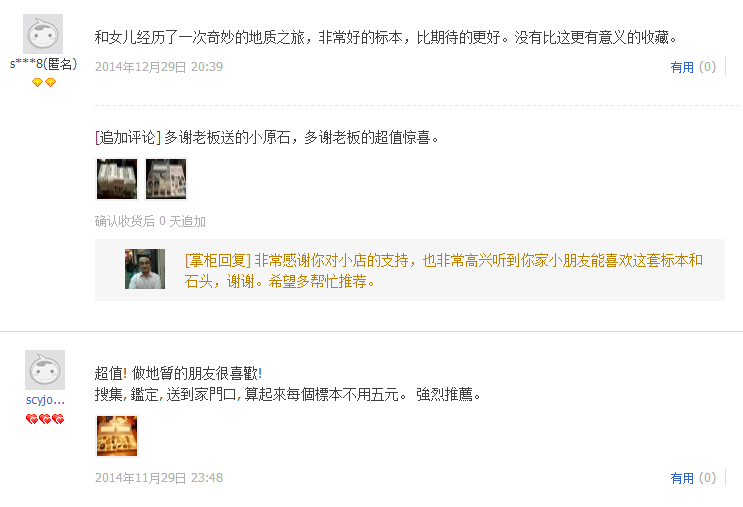Image resolution: width=743 pixels, height=507 pixels.
Task: Open the scyjo... username link
Action: click(x=45, y=399)
